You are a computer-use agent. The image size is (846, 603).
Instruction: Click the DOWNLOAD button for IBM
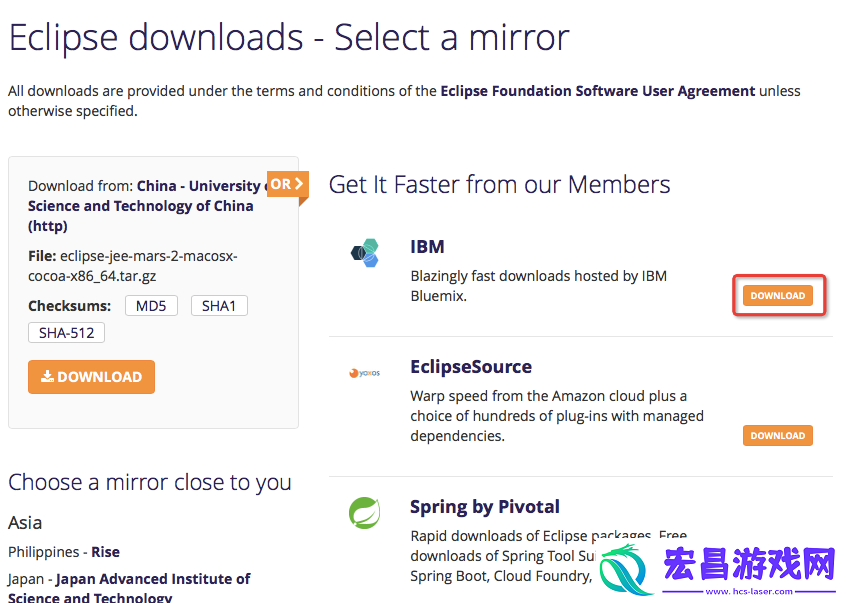[x=777, y=296]
